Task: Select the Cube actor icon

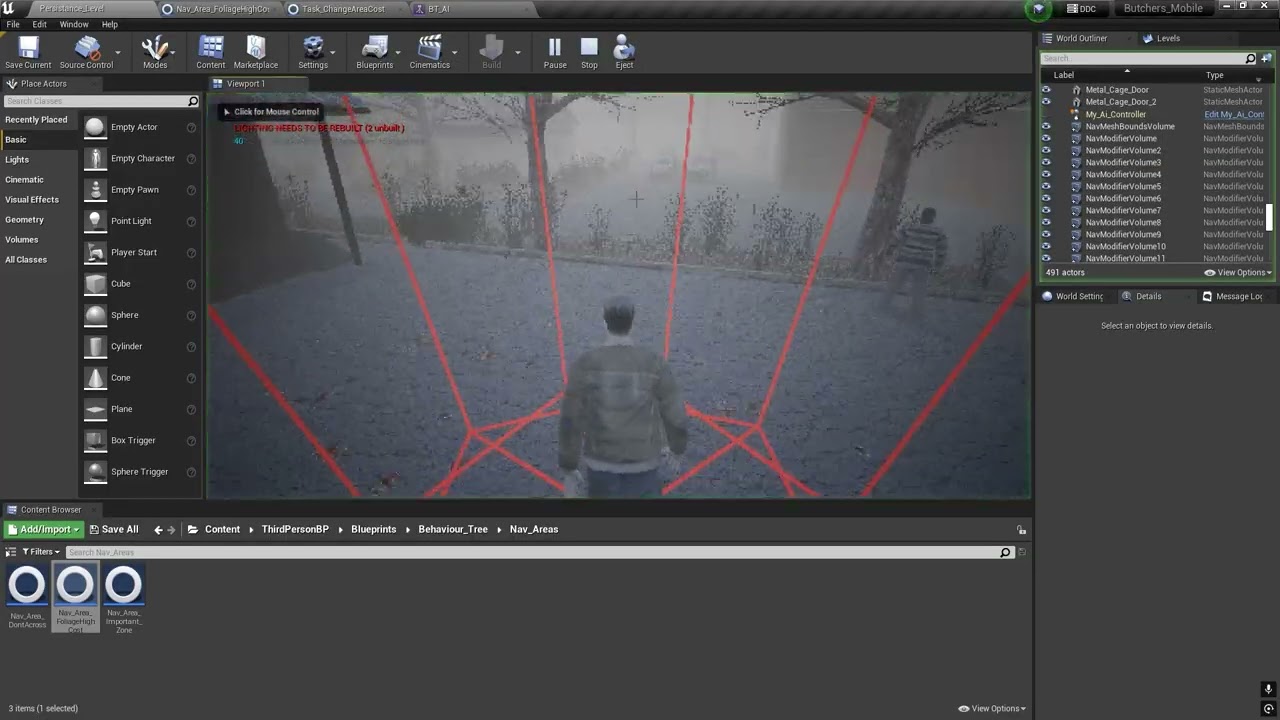Action: point(95,283)
